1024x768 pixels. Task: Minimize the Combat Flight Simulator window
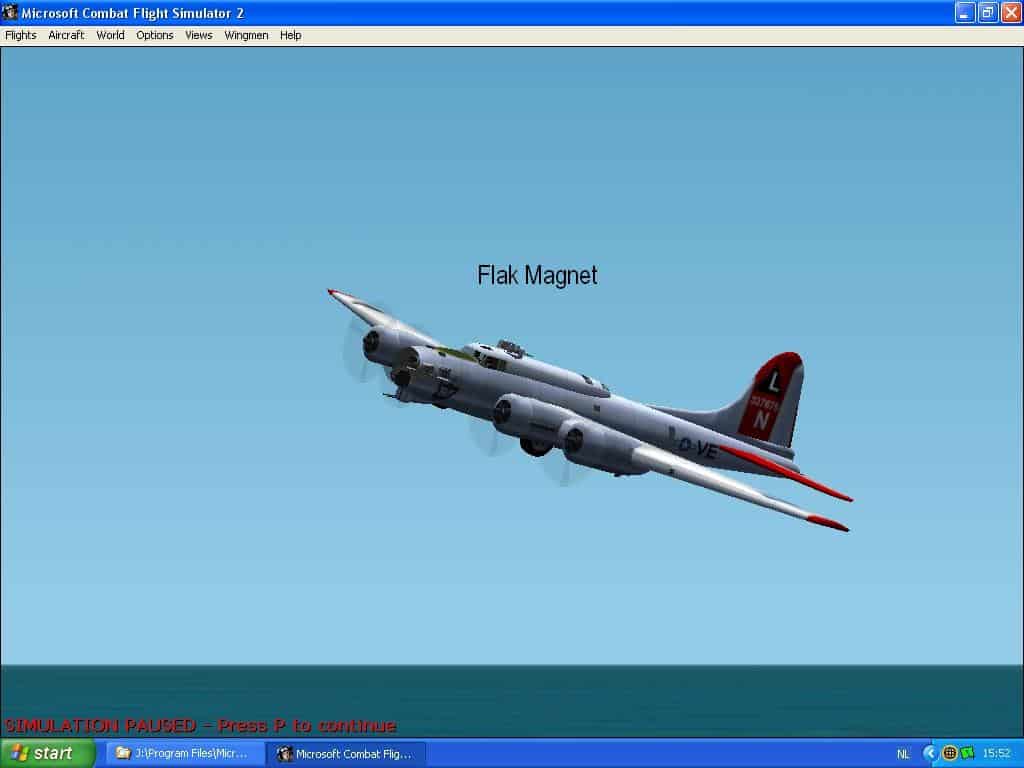[965, 13]
